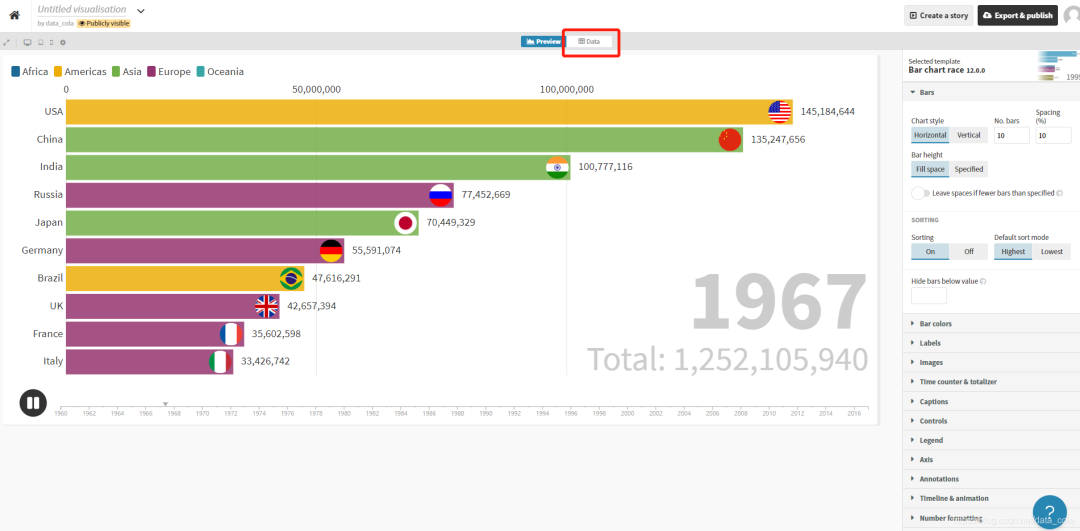Switch to the Preview tab
The width and height of the screenshot is (1080, 531).
pyautogui.click(x=542, y=42)
